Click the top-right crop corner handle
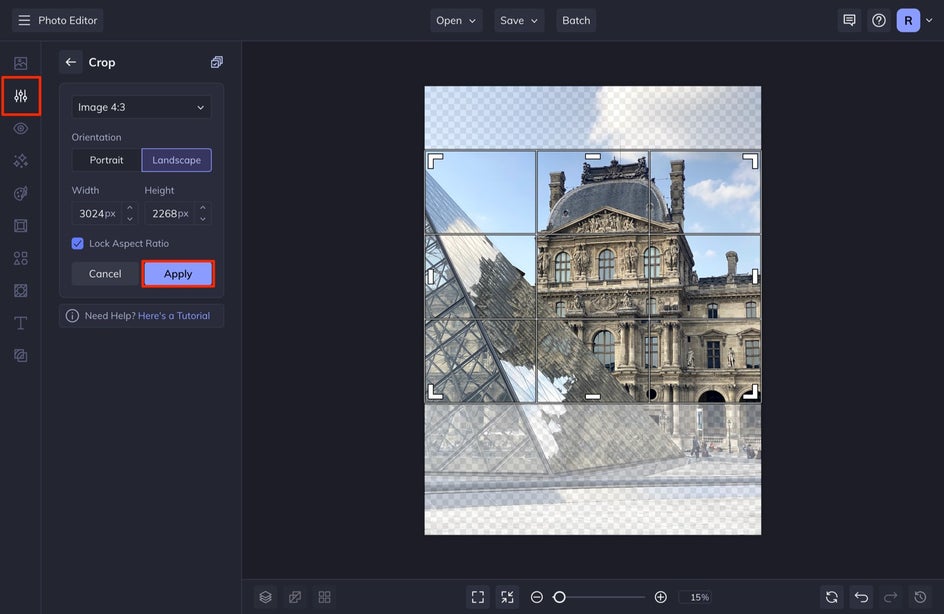The height and width of the screenshot is (614, 944). [750, 161]
